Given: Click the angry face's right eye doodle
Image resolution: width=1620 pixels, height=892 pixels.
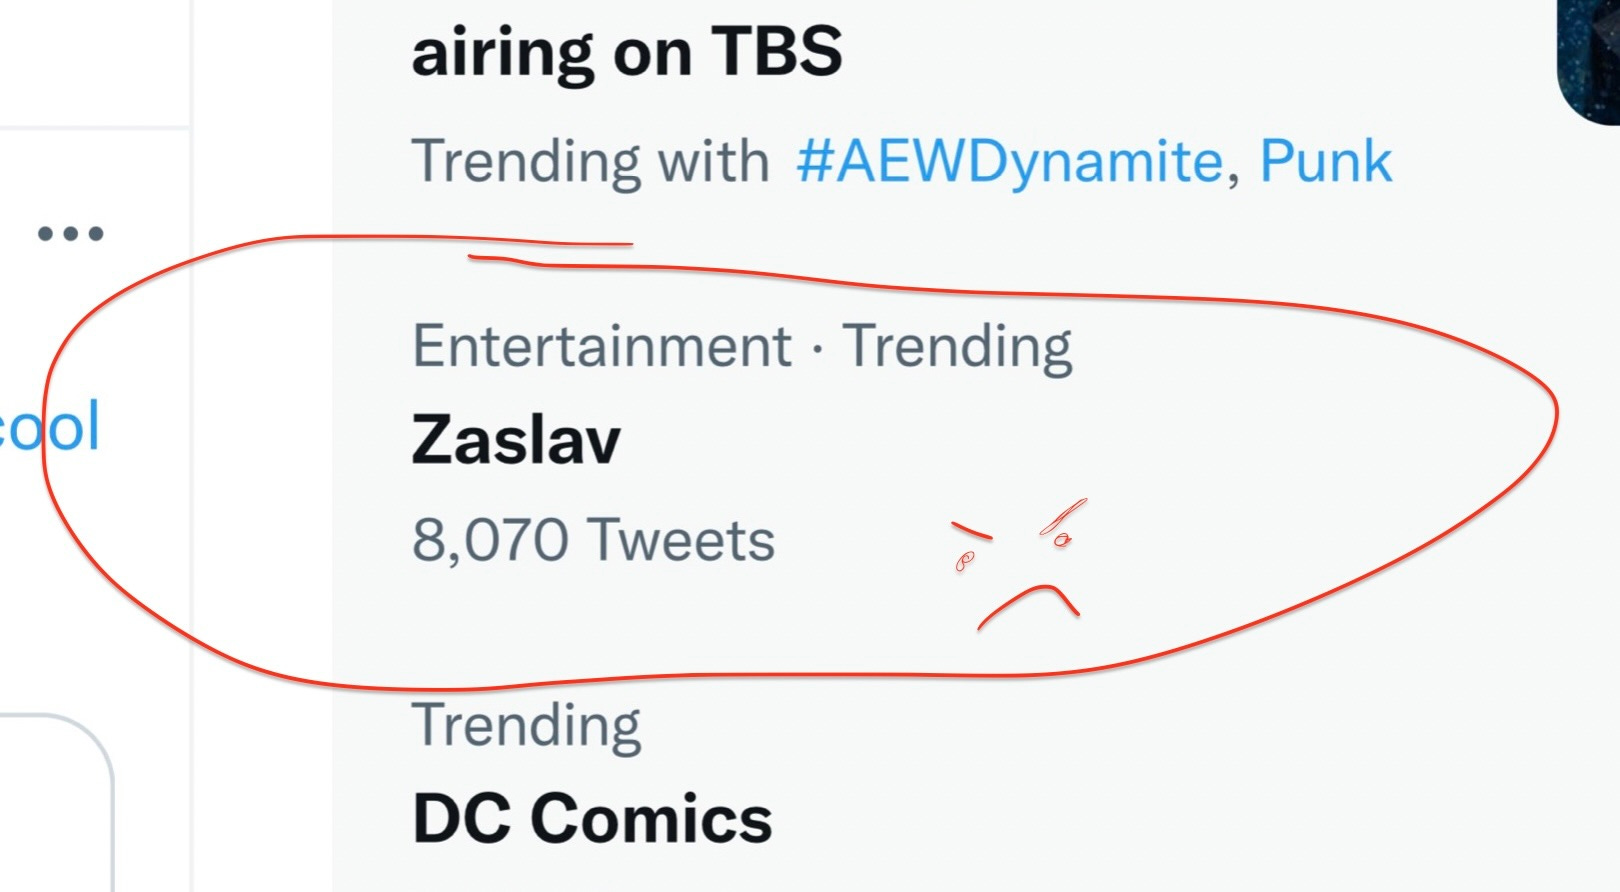Looking at the screenshot, I should 1062,540.
